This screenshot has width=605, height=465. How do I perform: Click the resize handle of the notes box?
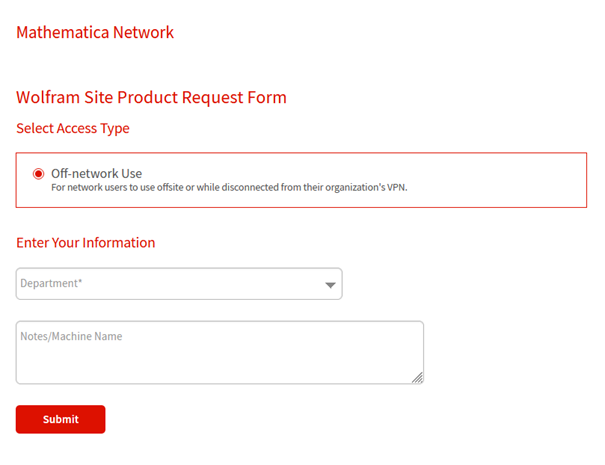pyautogui.click(x=418, y=377)
